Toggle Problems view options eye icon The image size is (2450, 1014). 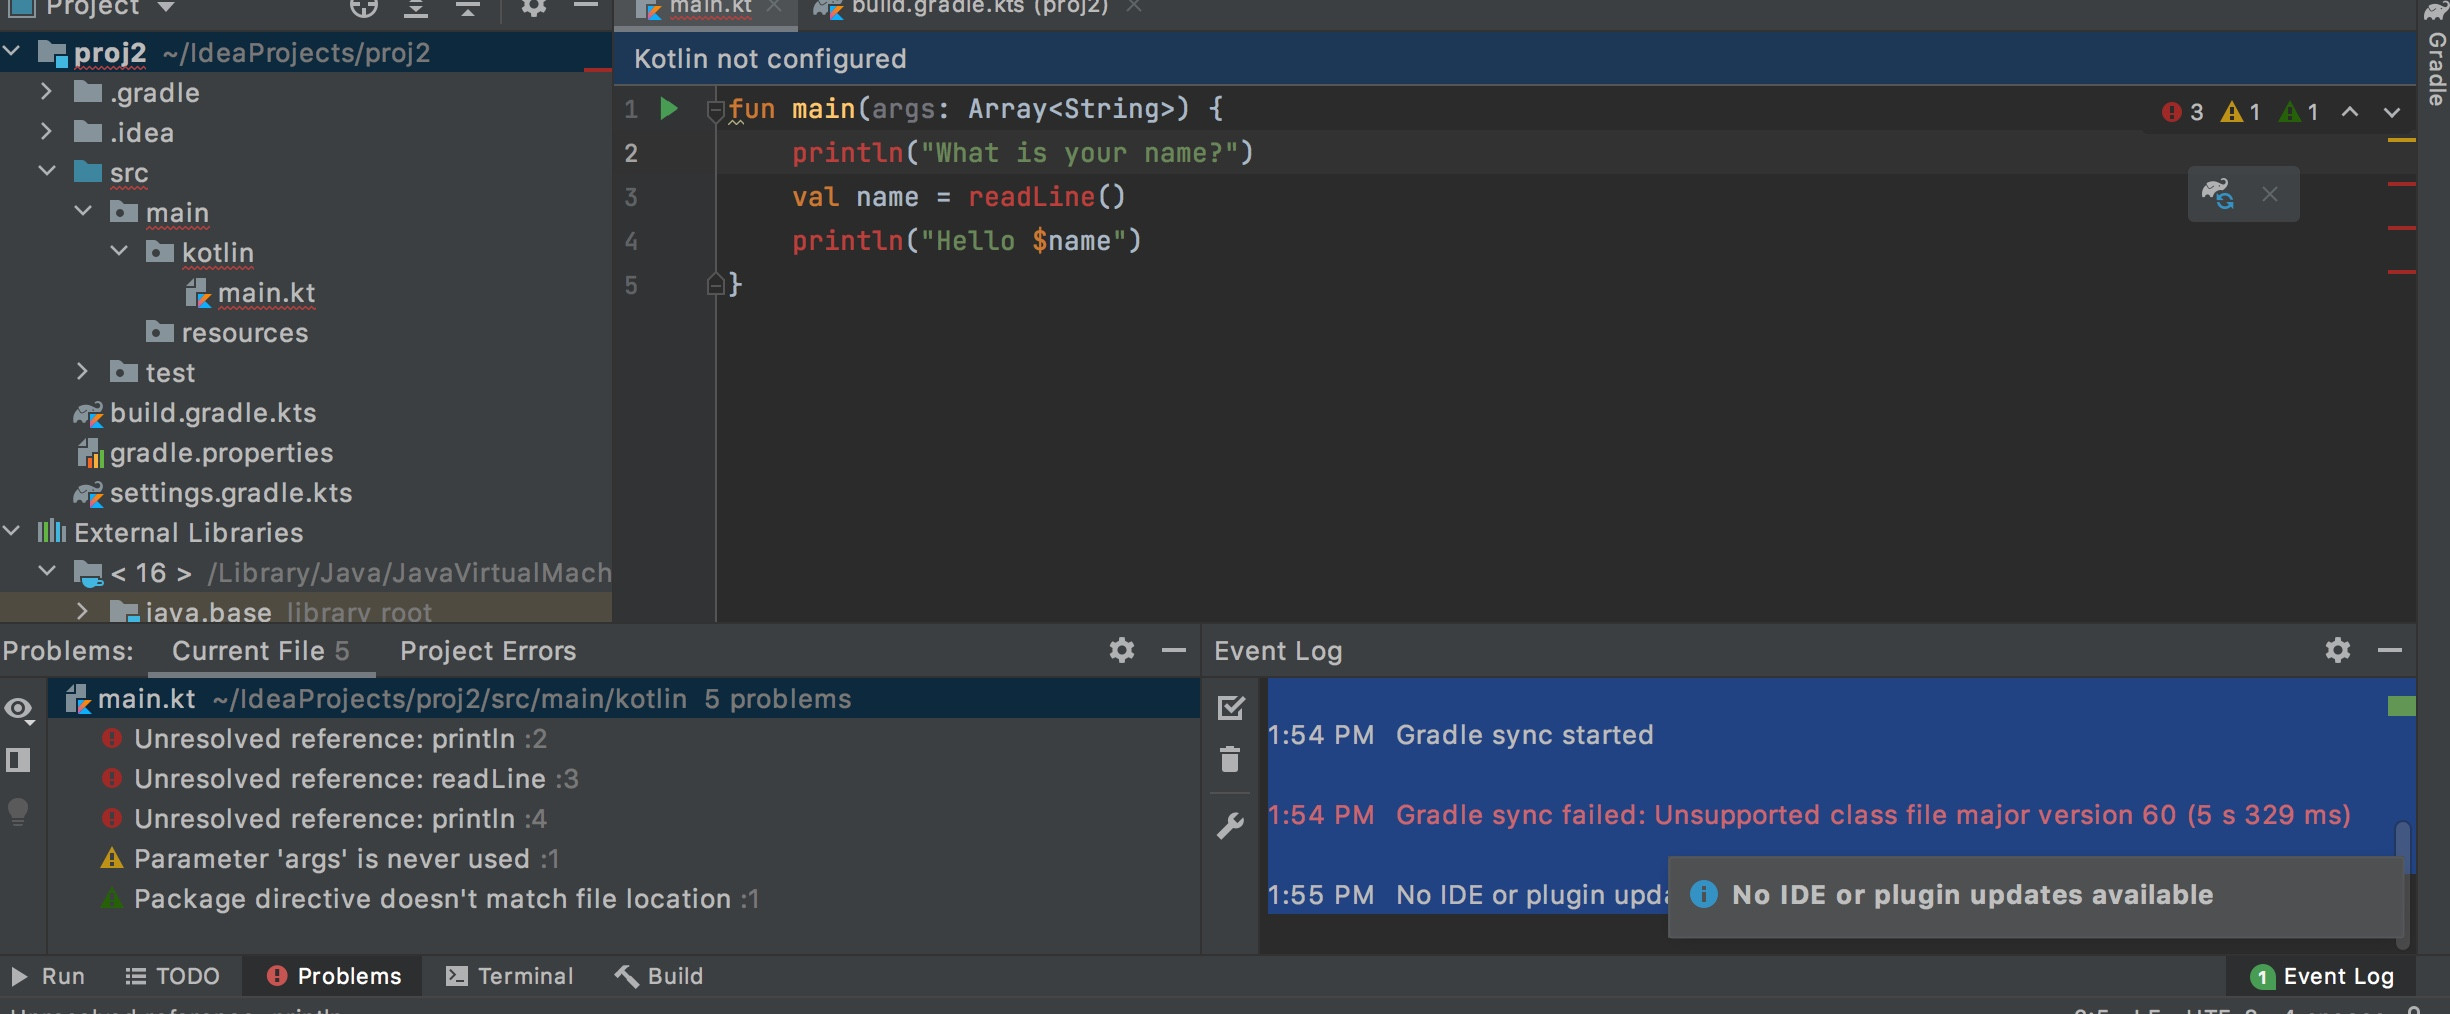coord(19,709)
